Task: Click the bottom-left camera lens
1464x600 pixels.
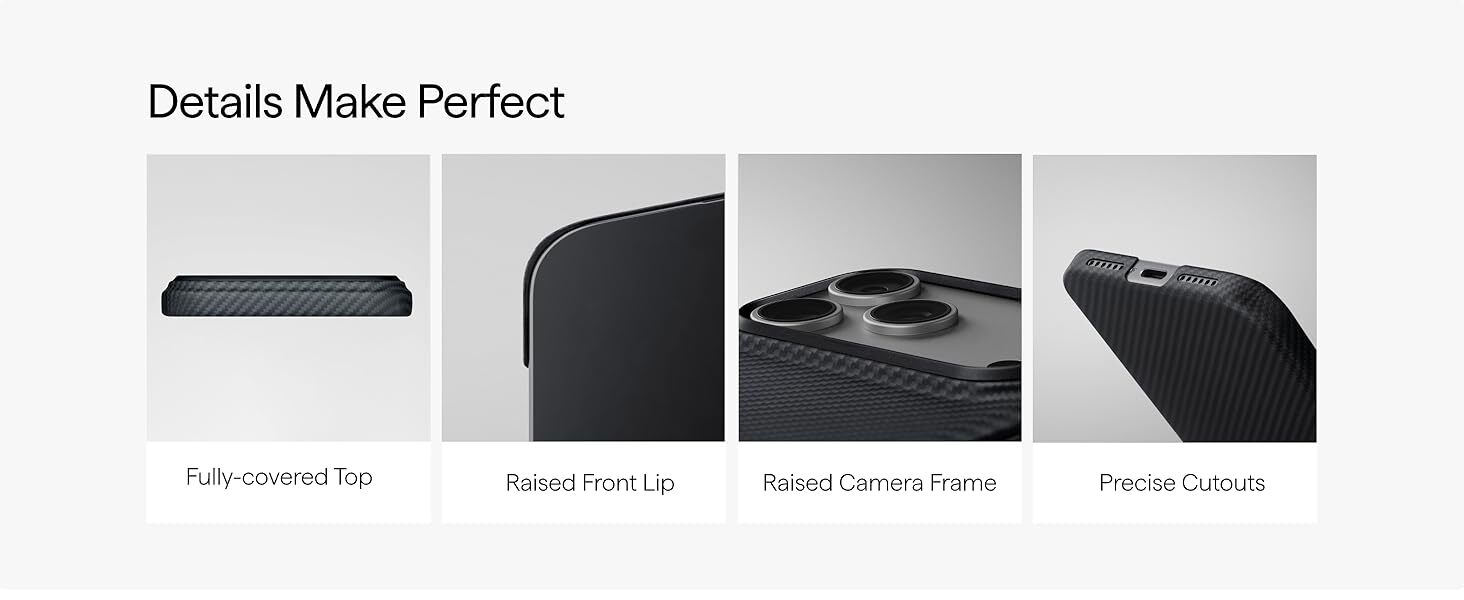Action: 795,313
